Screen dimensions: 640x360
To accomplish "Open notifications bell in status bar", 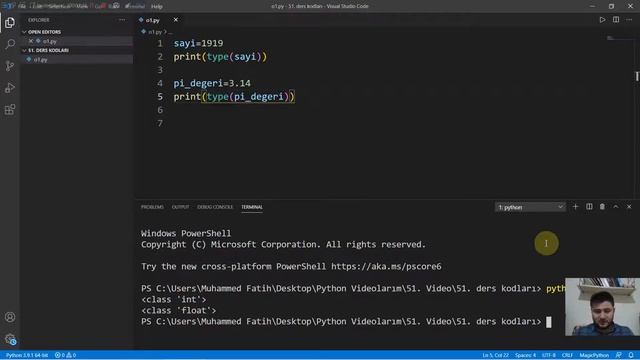I will pos(631,355).
